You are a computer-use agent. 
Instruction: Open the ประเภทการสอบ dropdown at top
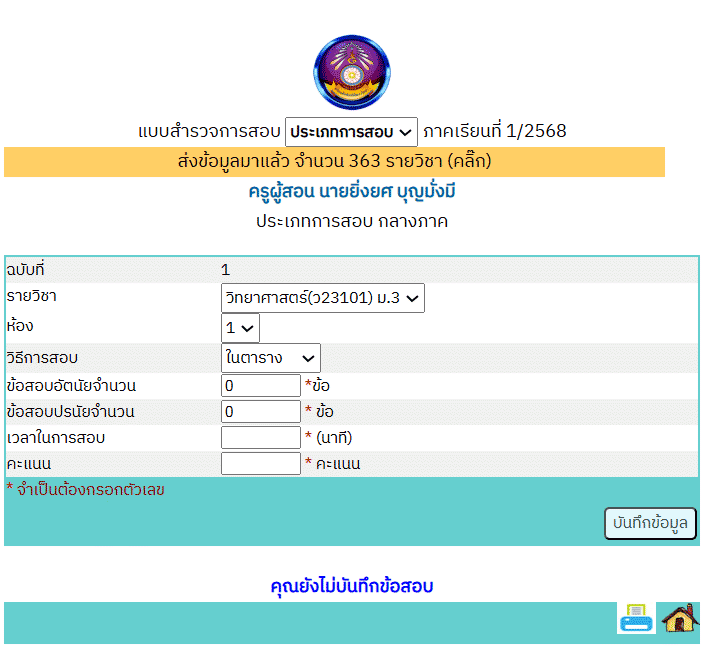(x=351, y=132)
